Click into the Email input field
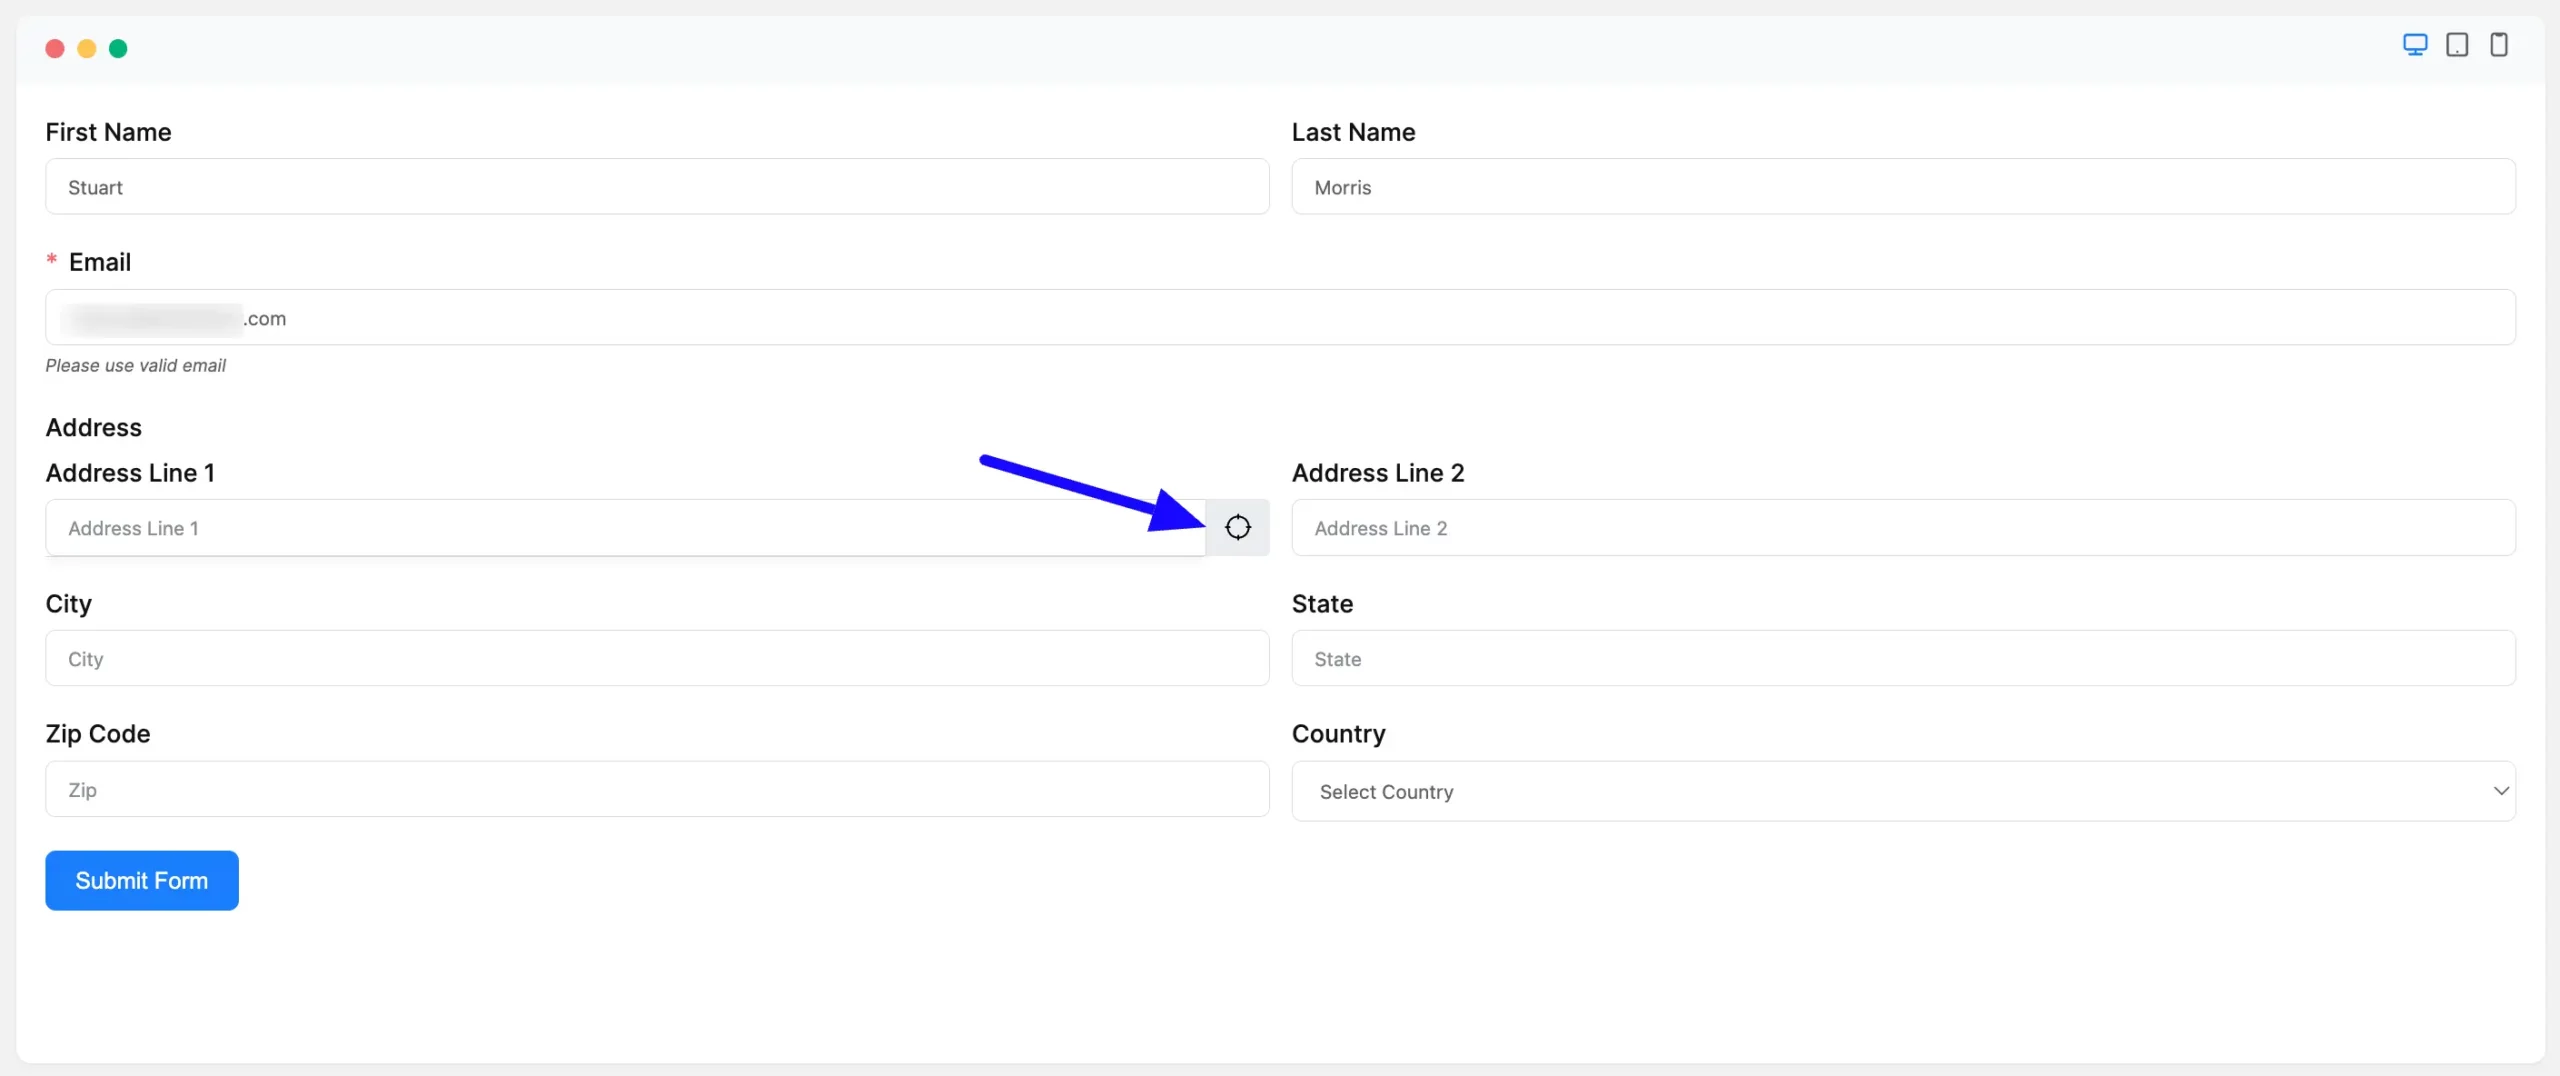The width and height of the screenshot is (2560, 1076). pos(1280,317)
